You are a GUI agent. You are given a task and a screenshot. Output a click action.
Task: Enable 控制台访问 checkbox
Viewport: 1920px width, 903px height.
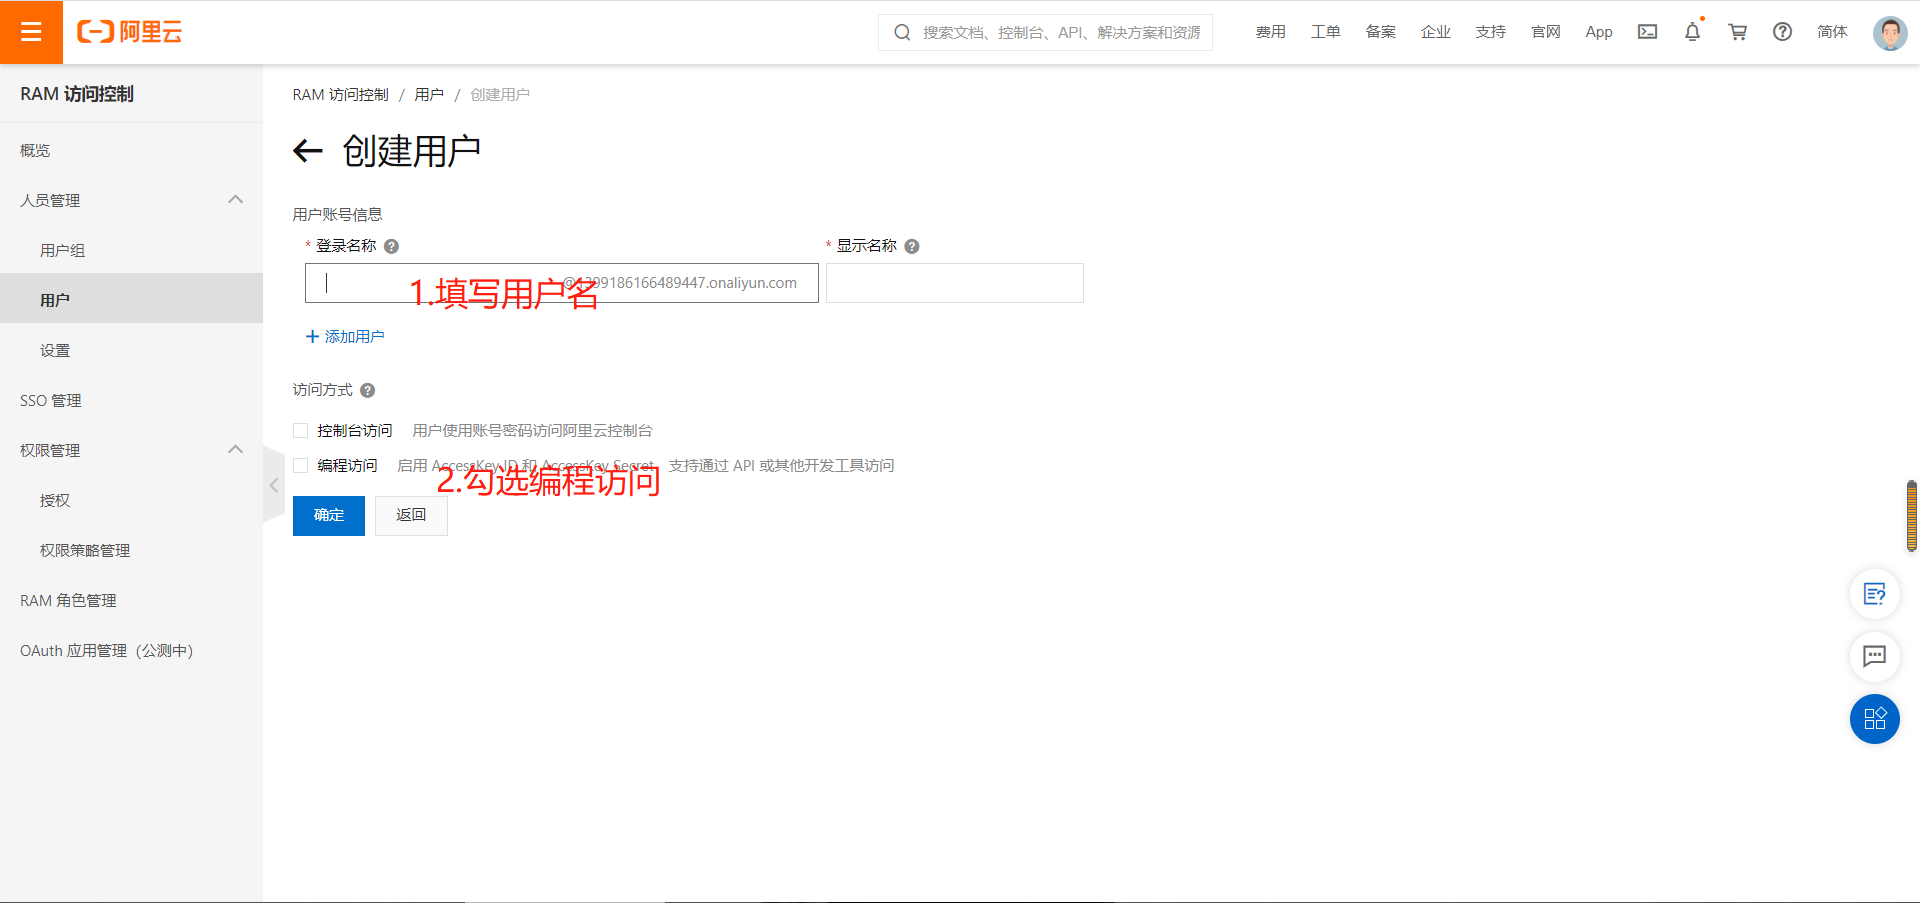point(300,430)
